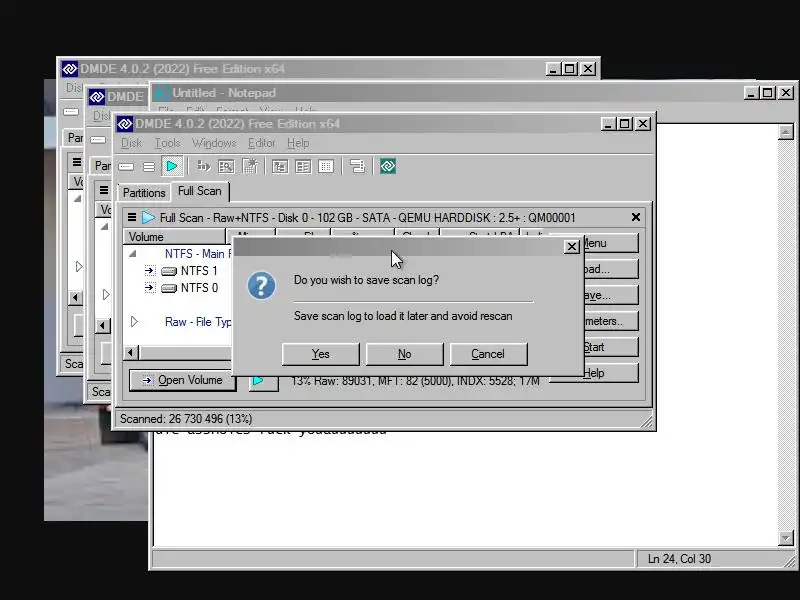
Task: Click hamburger icon in the middle DMDE window
Action: [x=104, y=190]
